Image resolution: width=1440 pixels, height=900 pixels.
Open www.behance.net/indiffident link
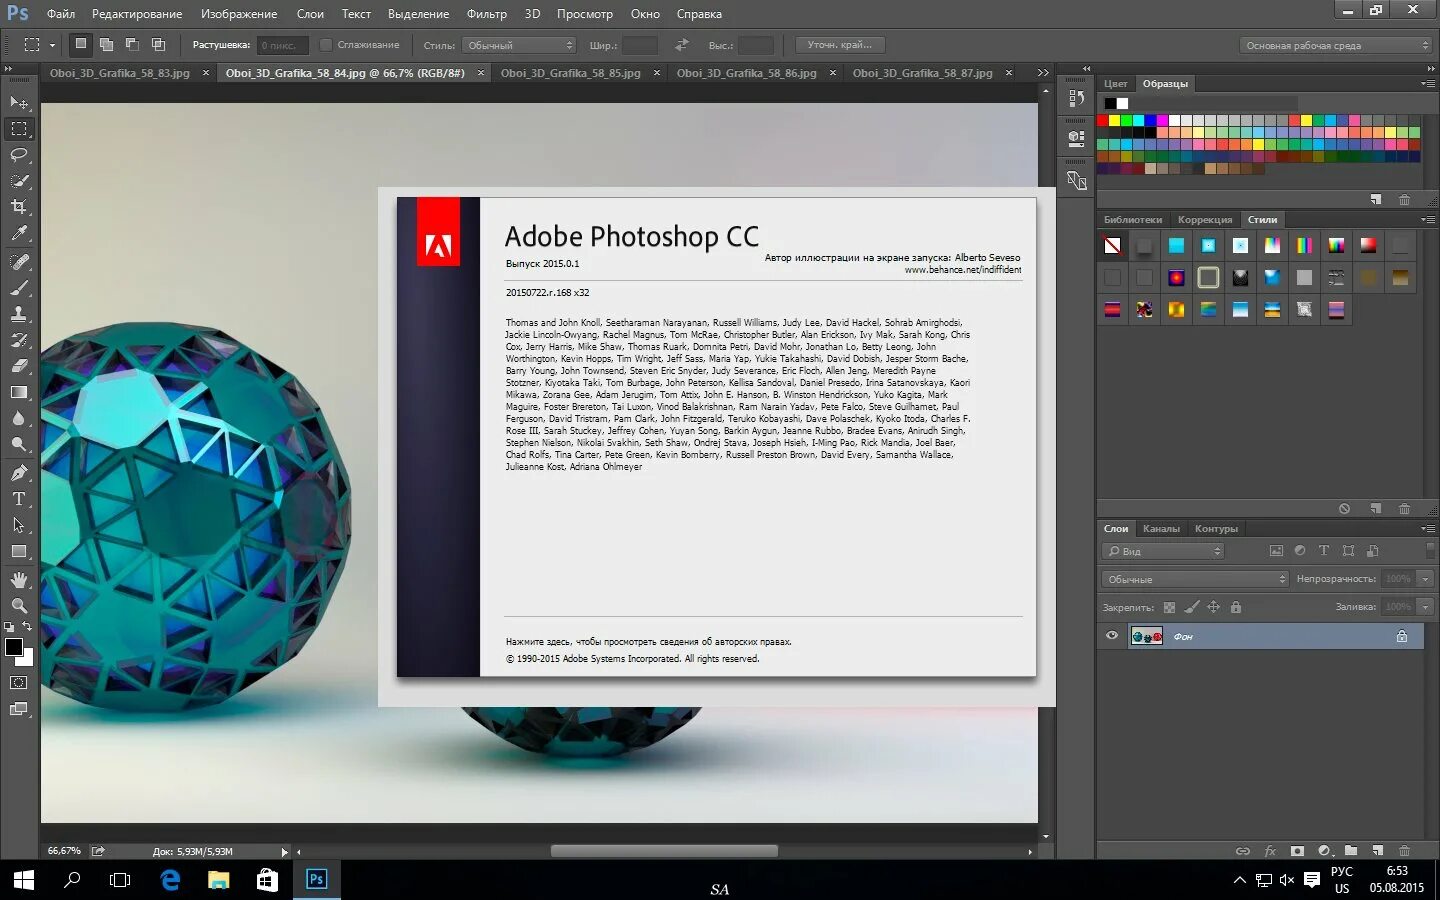(963, 270)
